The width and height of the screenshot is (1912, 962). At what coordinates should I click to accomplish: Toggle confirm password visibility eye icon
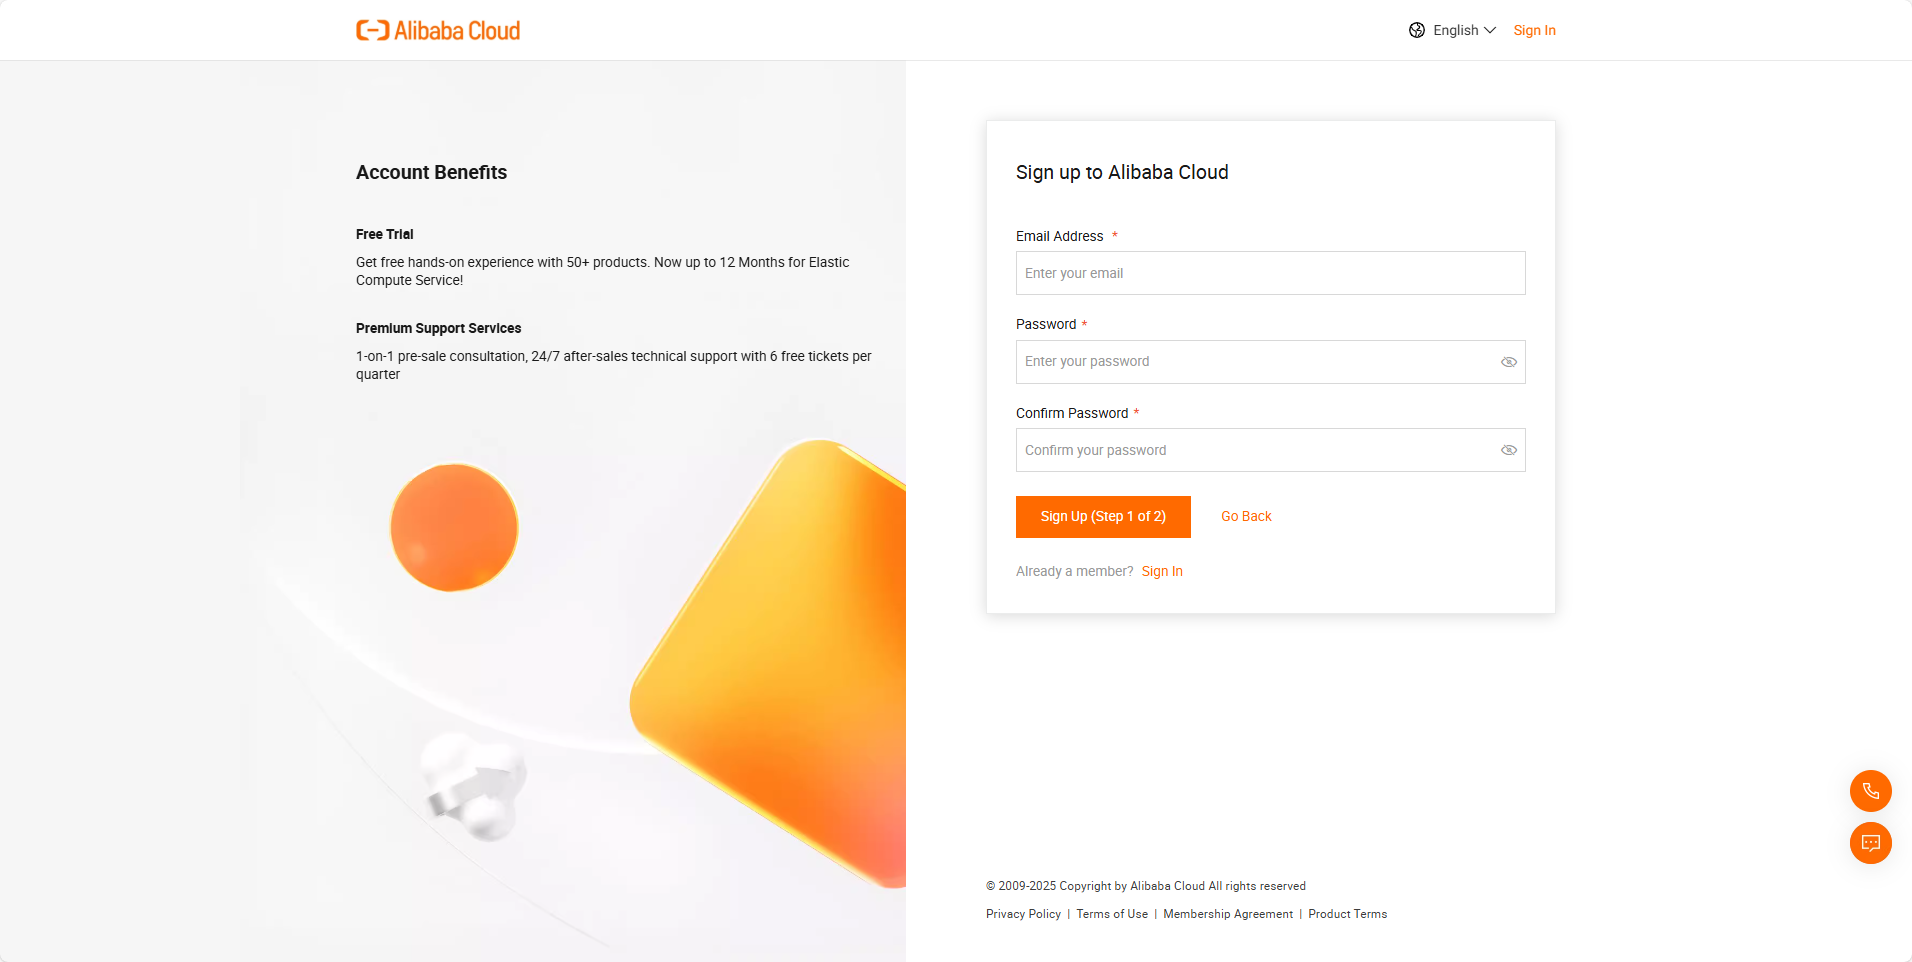tap(1509, 450)
